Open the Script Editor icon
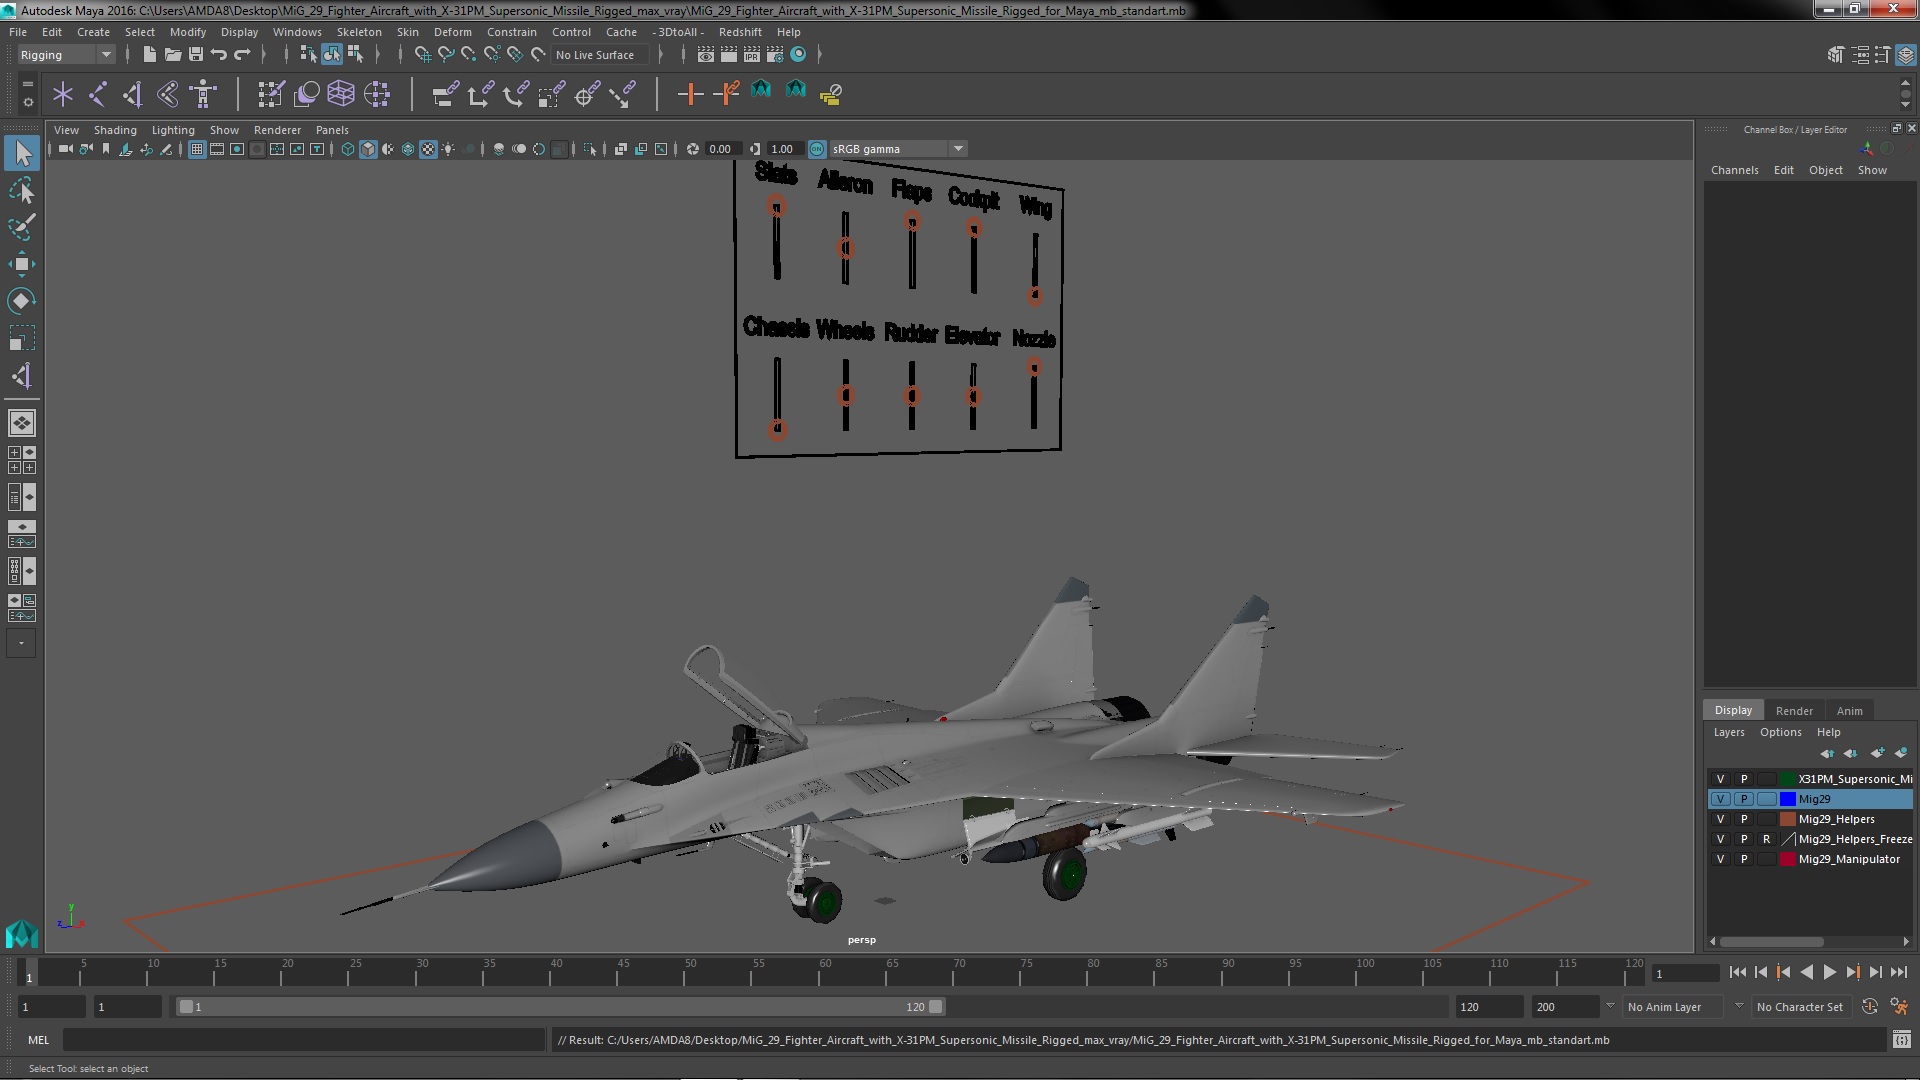Screen dimensions: 1920x1080 1901,1040
